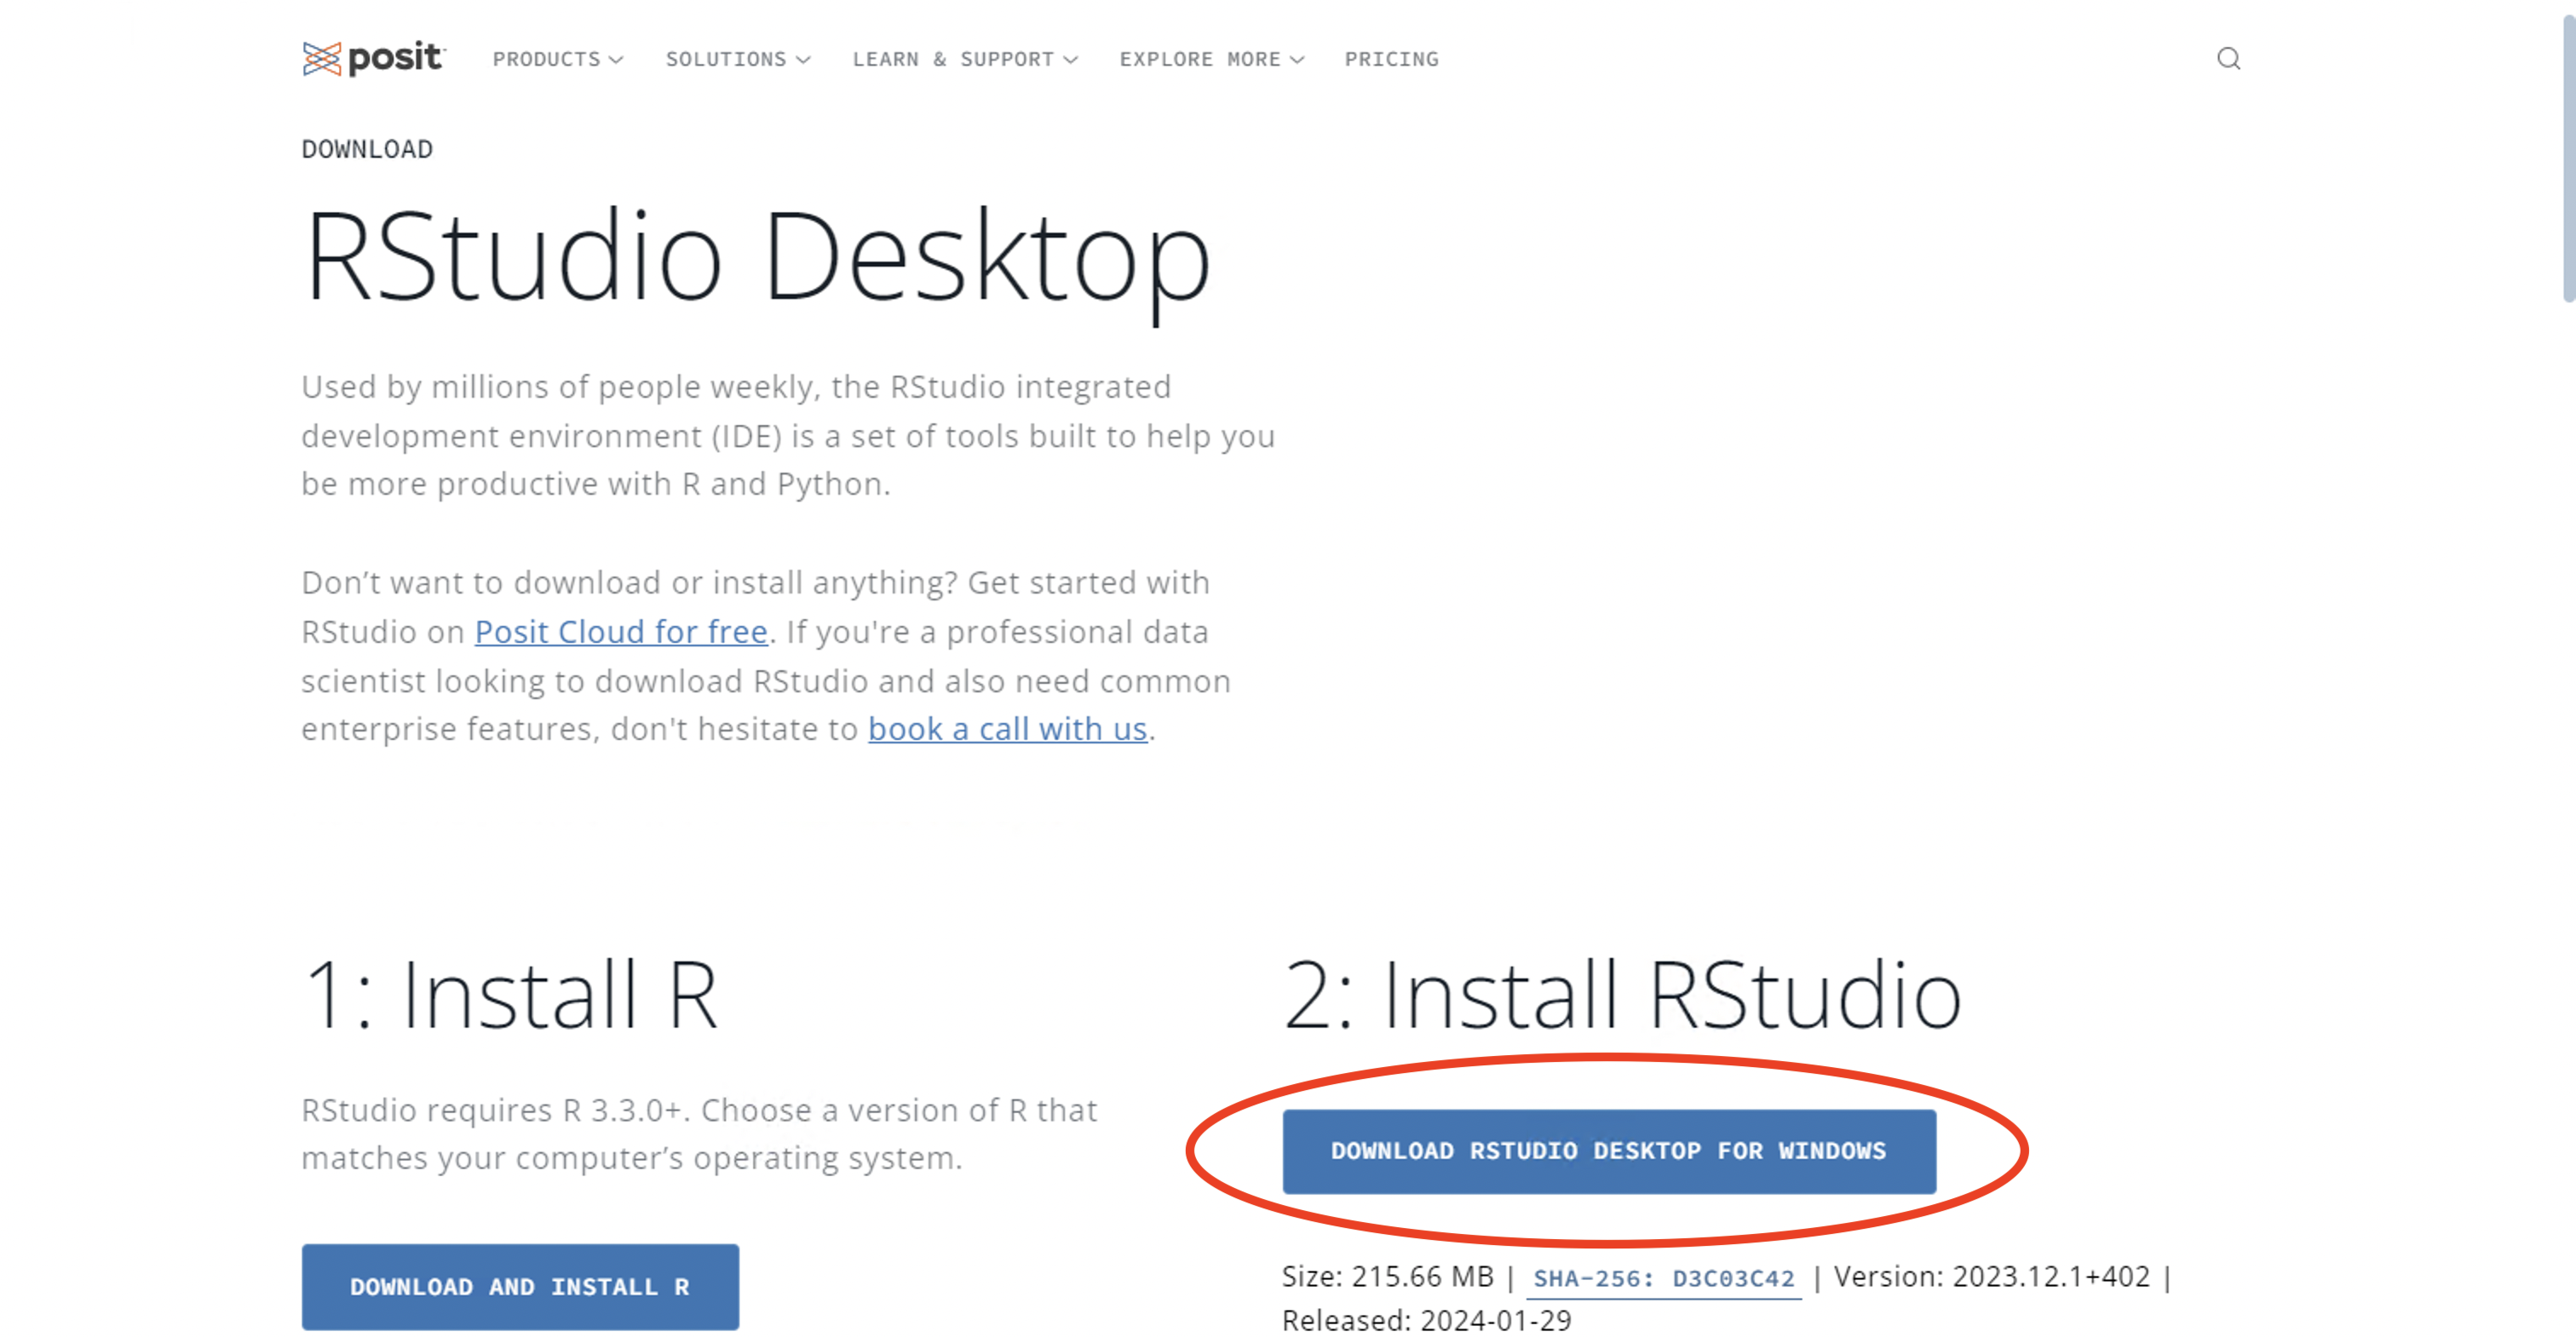This screenshot has height=1337, width=2576.
Task: Click the DOWNLOAD breadcrumb label
Action: coord(367,149)
